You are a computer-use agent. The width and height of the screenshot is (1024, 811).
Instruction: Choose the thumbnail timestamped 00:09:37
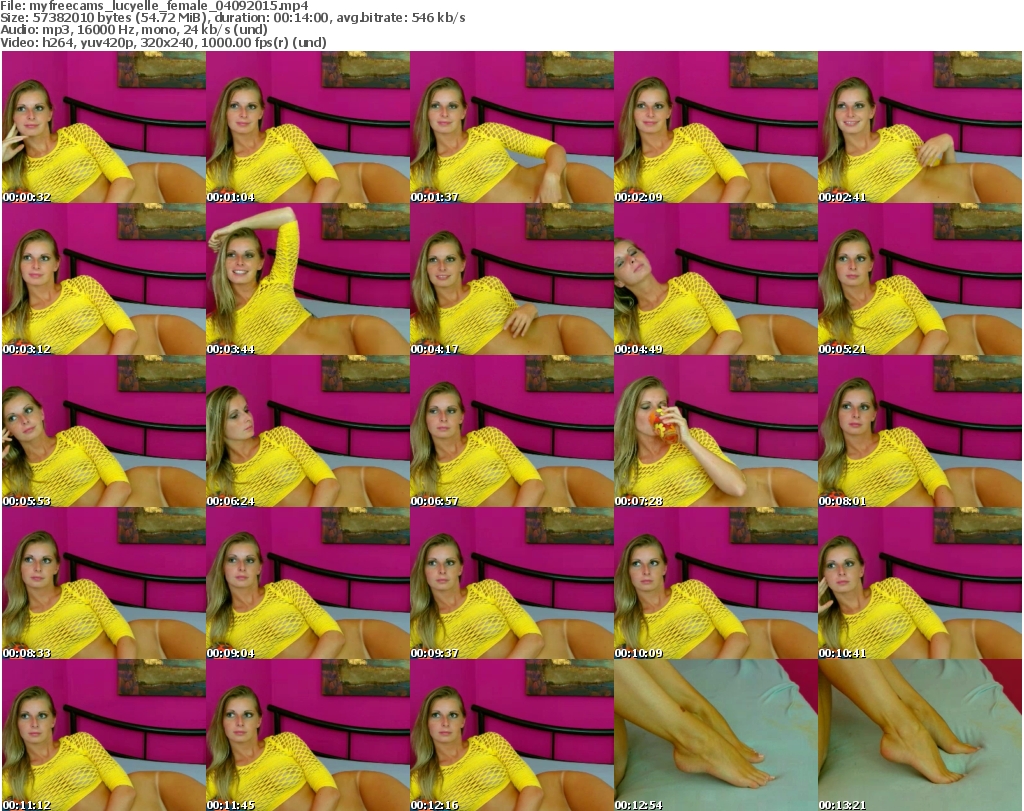coord(512,583)
